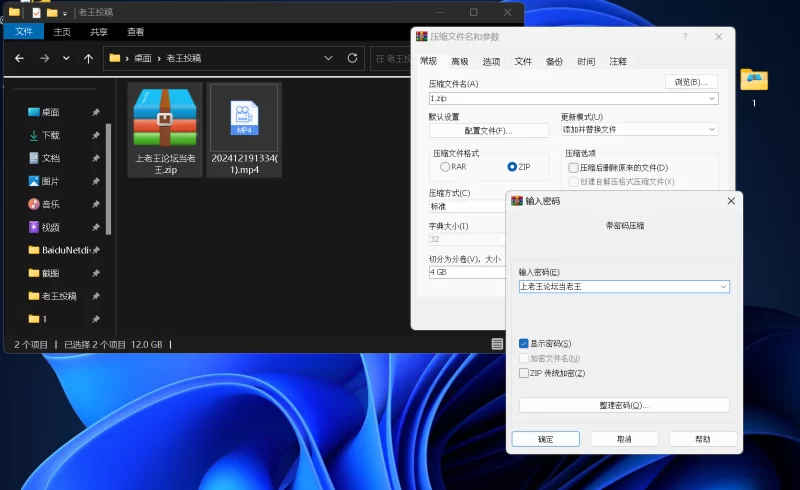Click the 4 GB split volume field
800x490 pixels.
point(467,272)
